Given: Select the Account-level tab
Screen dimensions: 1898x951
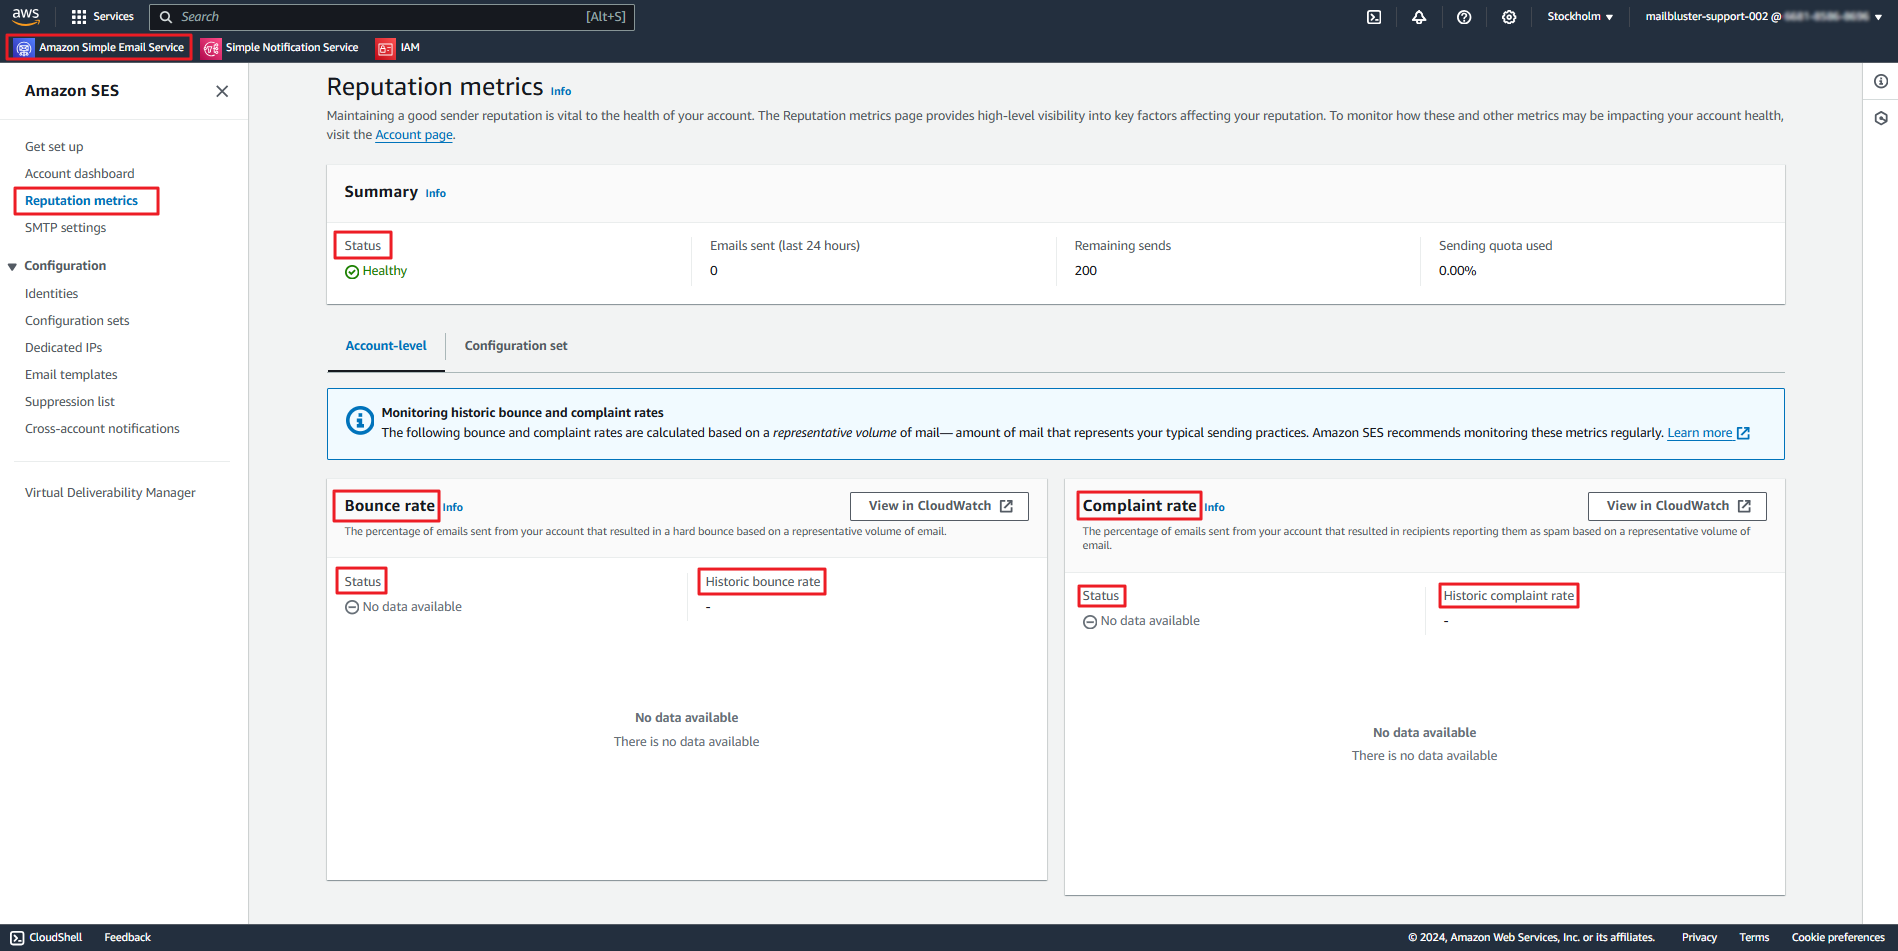Looking at the screenshot, I should tap(386, 346).
